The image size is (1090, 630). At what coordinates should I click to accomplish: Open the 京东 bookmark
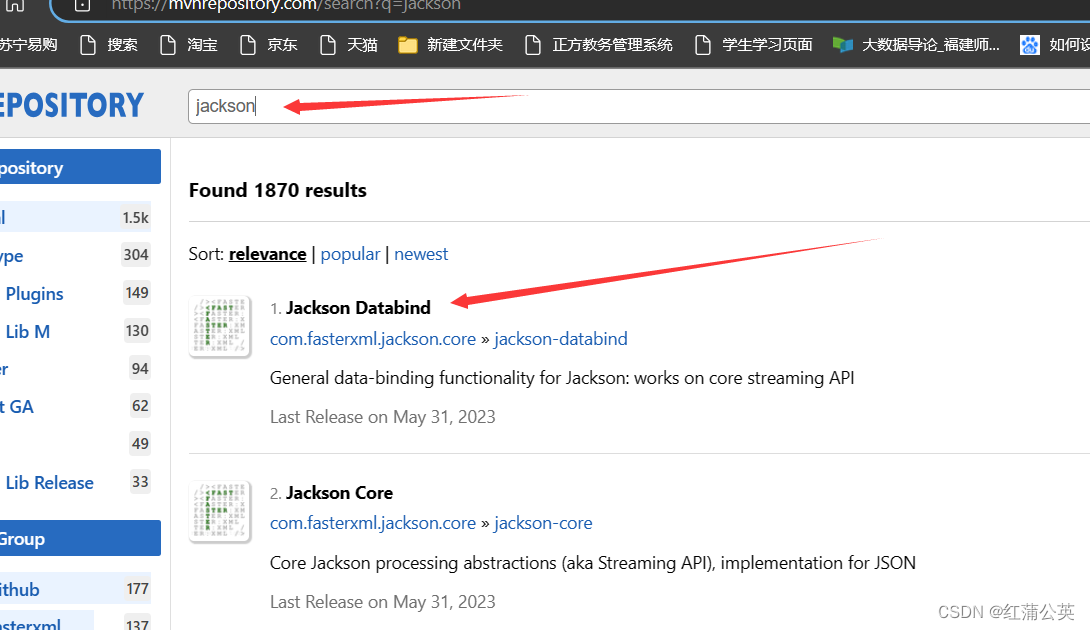point(269,45)
